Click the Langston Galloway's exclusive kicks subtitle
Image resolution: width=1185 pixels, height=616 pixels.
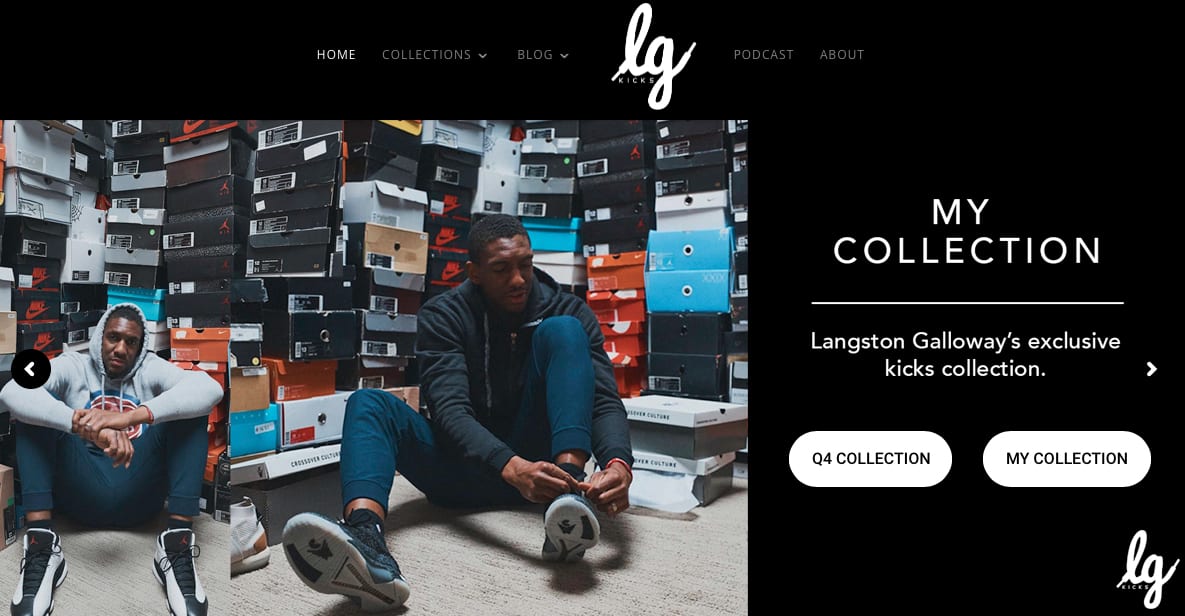point(966,354)
